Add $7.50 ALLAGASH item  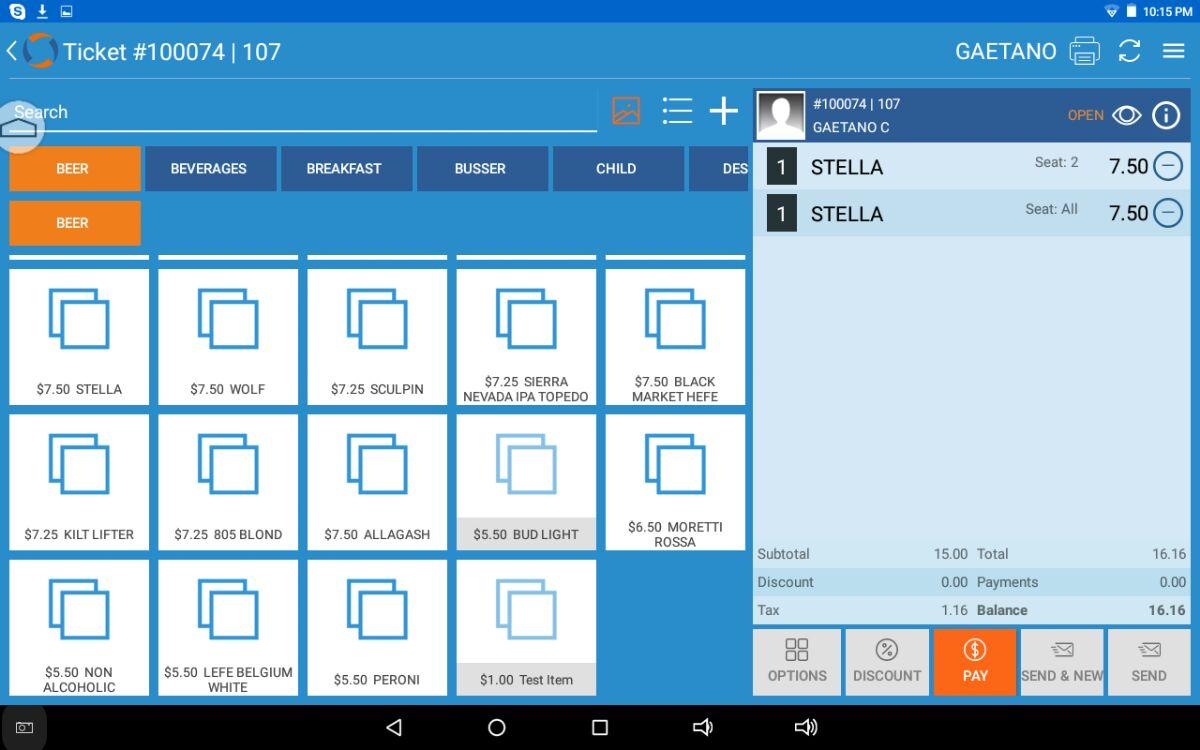[377, 482]
